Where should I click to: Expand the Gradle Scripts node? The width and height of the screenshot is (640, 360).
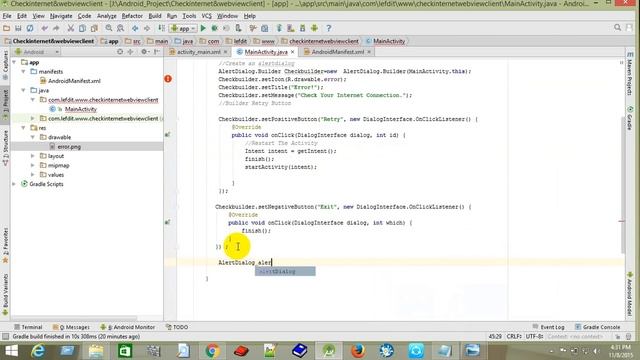click(x=15, y=184)
